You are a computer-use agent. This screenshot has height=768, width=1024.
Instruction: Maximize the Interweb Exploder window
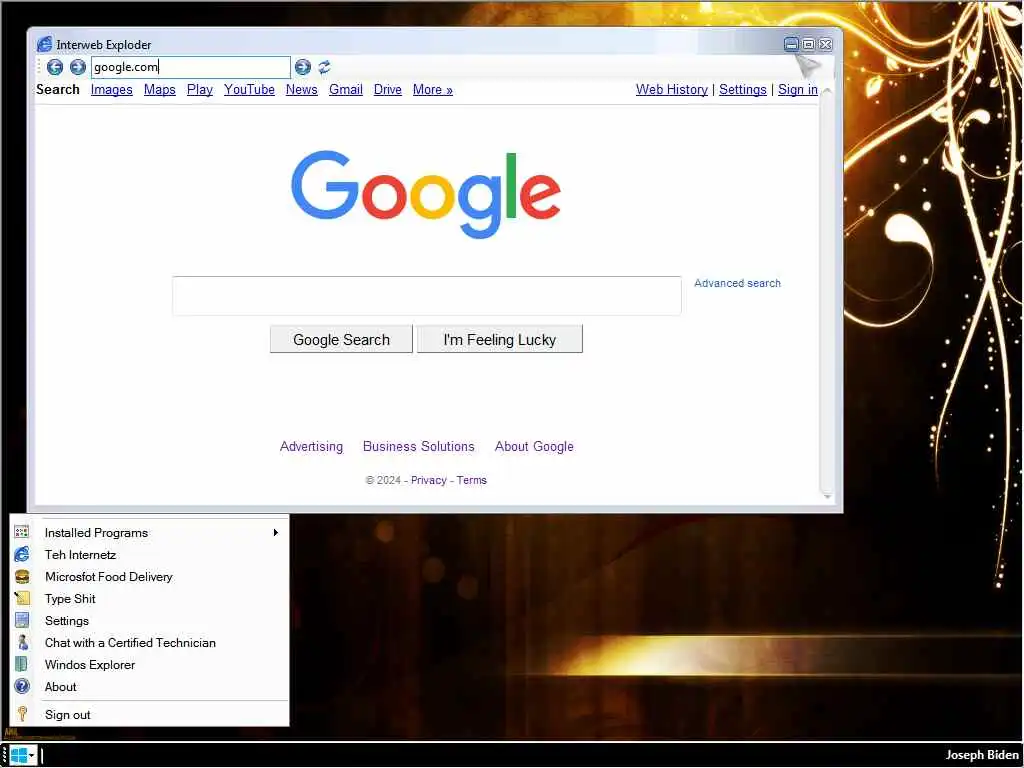(808, 44)
